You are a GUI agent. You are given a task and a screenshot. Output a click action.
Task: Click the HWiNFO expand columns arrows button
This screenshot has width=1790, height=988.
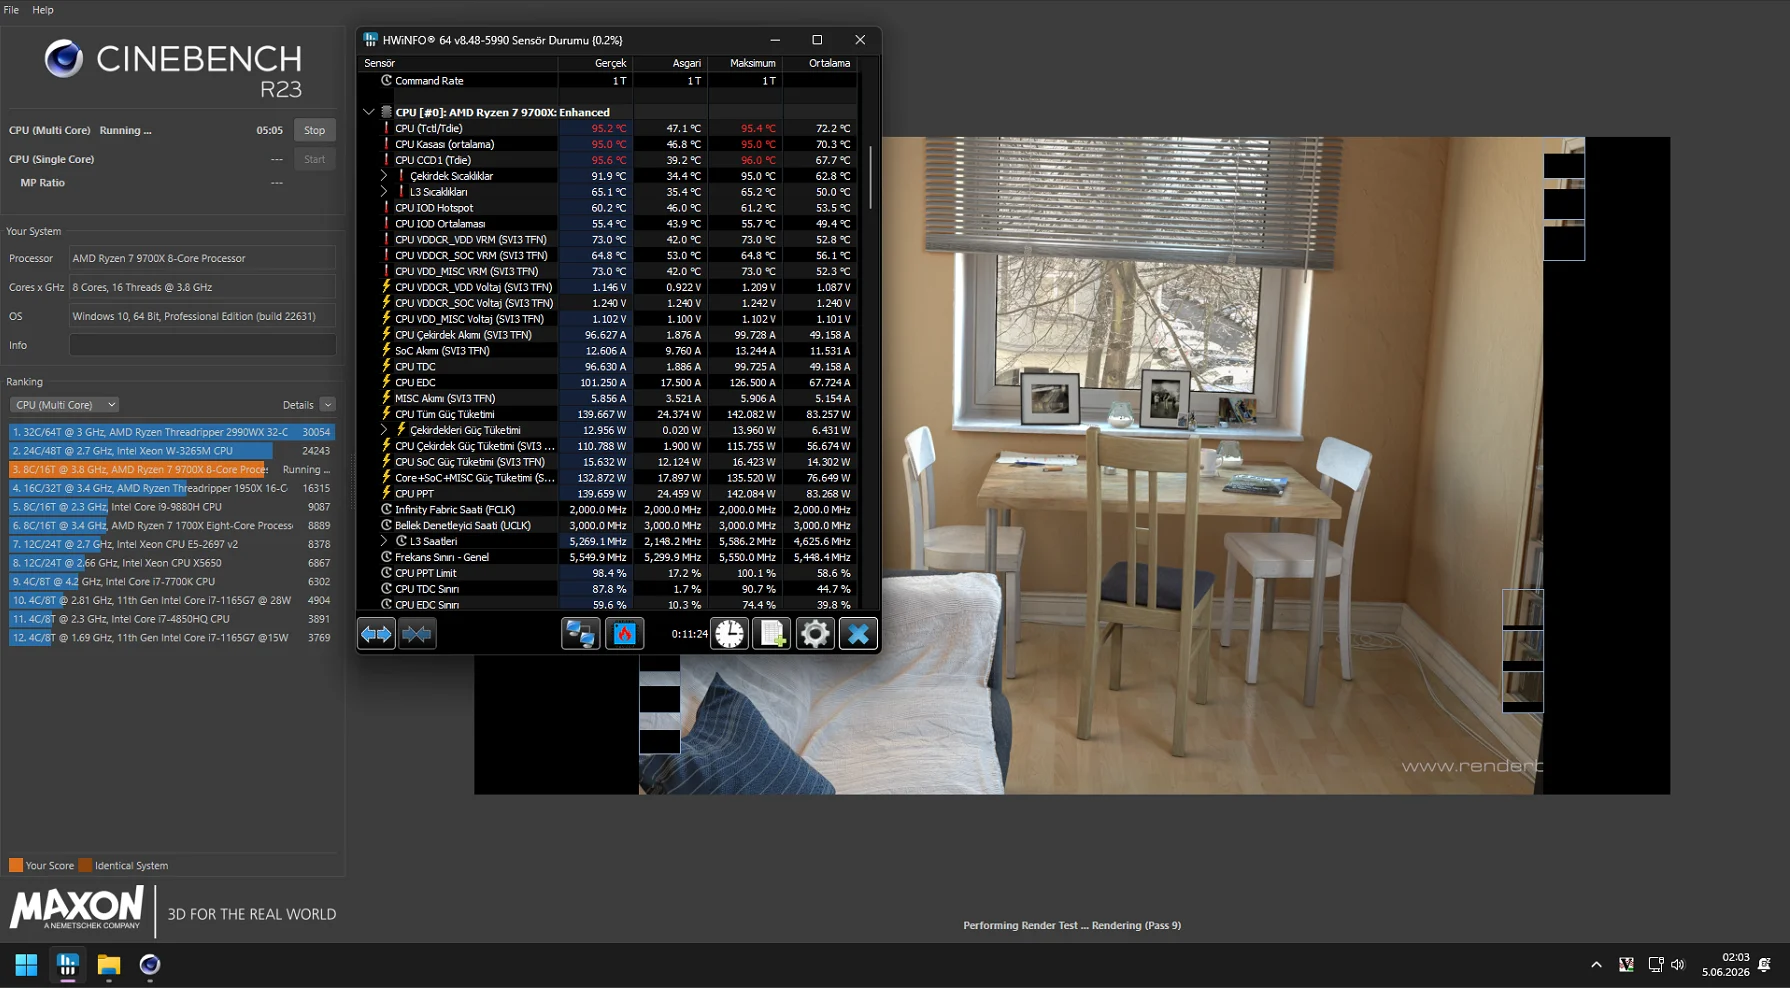click(x=376, y=633)
